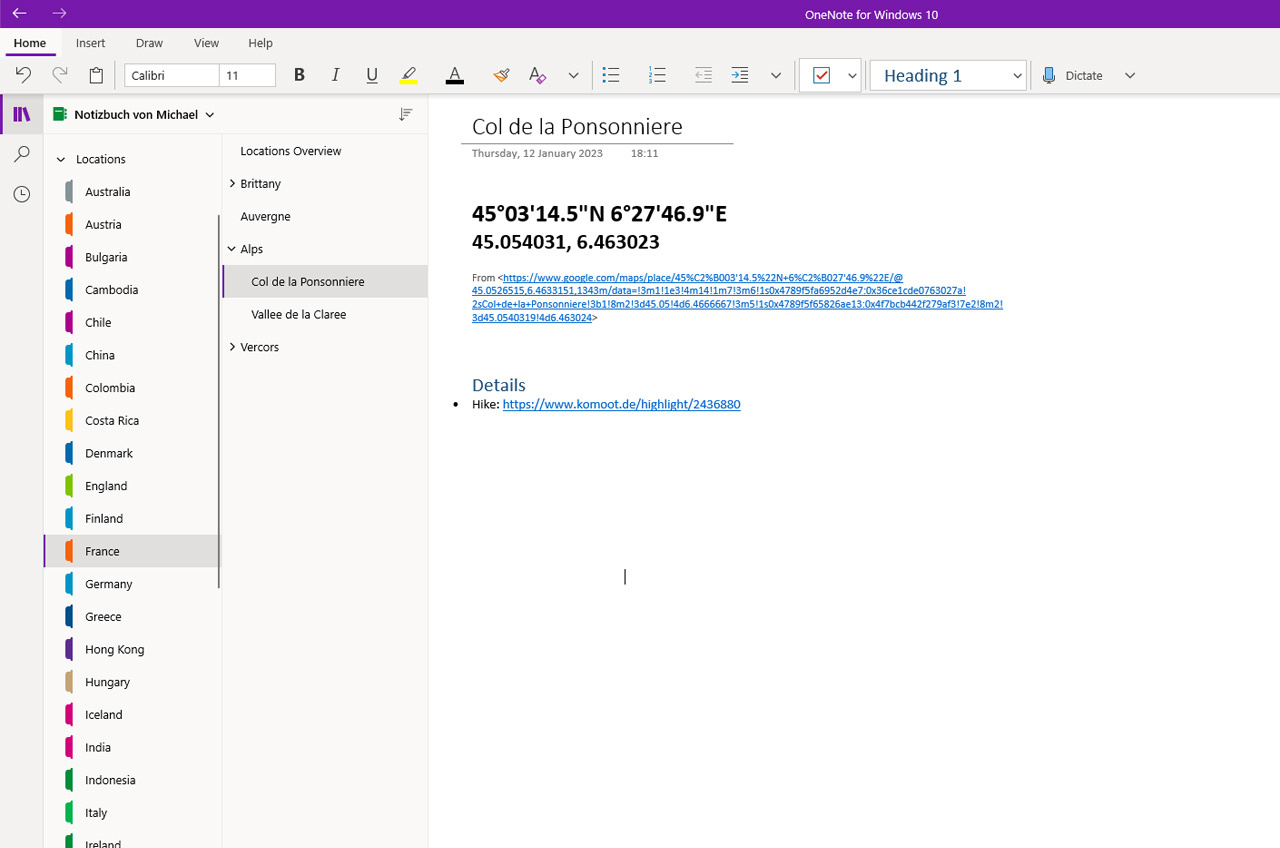Click the Details heading
1280x848 pixels.
498,385
